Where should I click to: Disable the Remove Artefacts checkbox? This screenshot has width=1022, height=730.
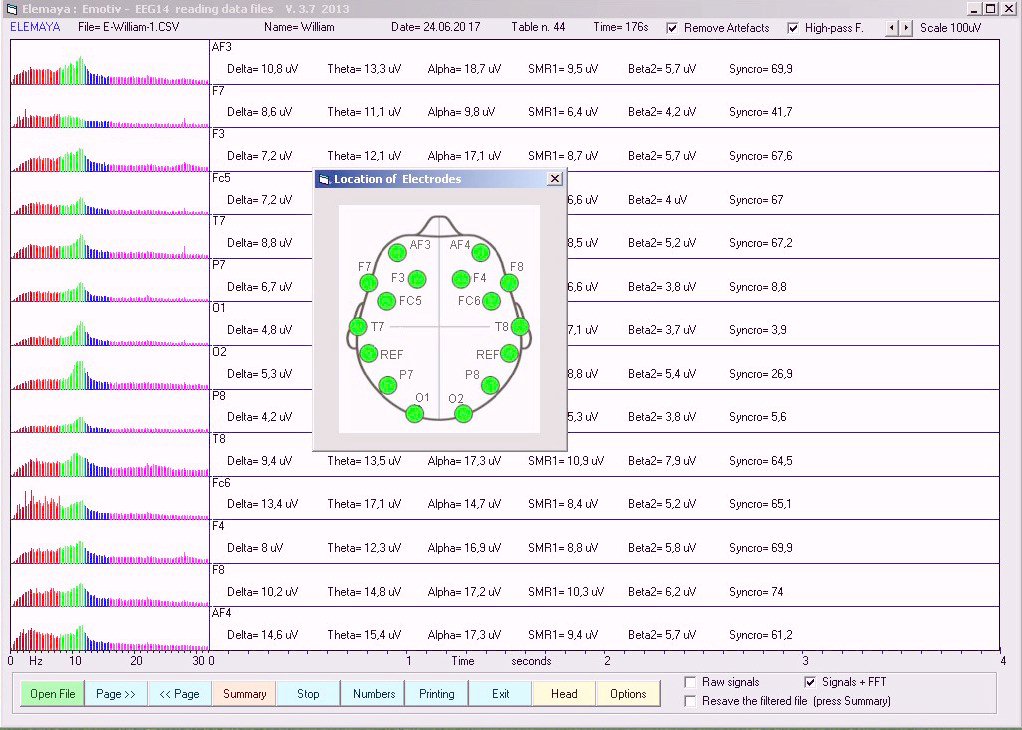point(672,28)
